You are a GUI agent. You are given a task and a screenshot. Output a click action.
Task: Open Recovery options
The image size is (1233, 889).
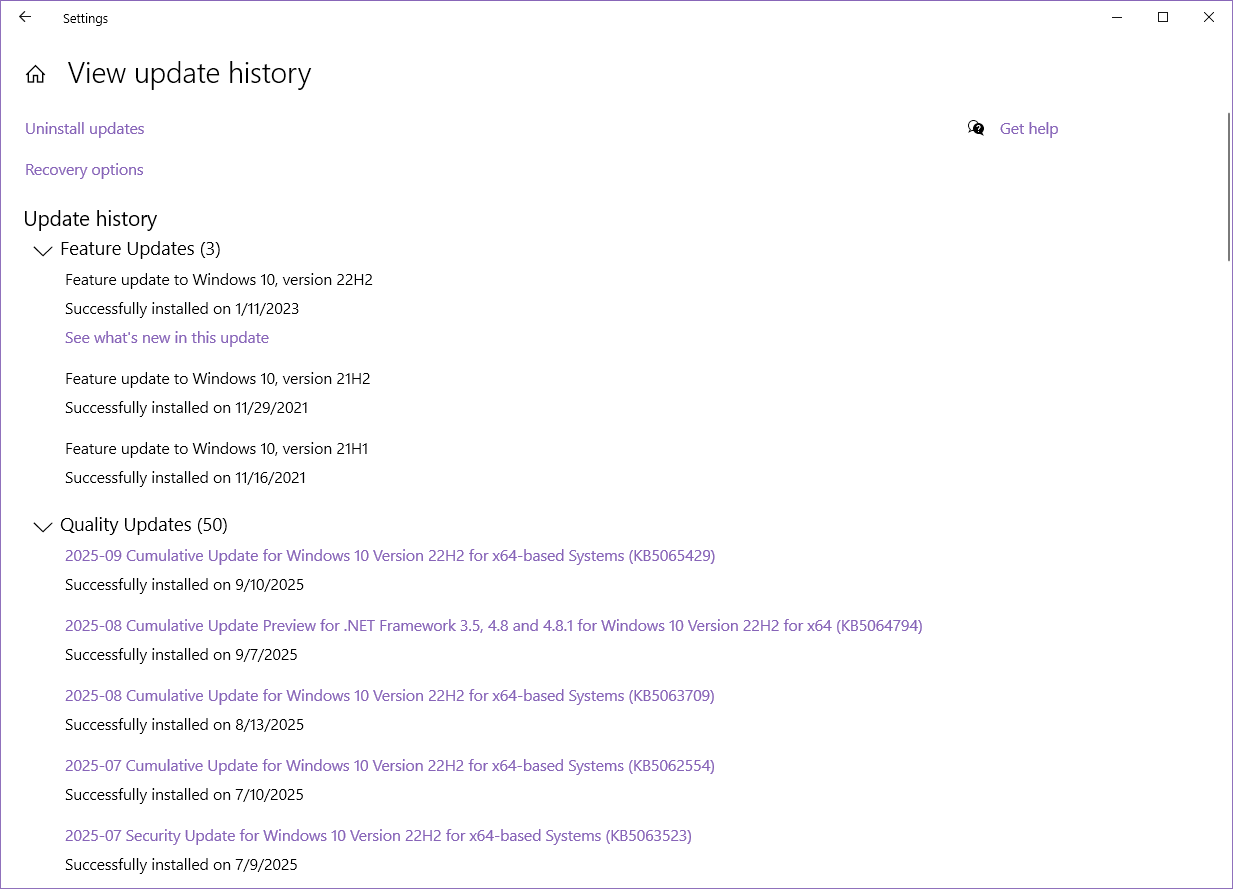click(84, 169)
